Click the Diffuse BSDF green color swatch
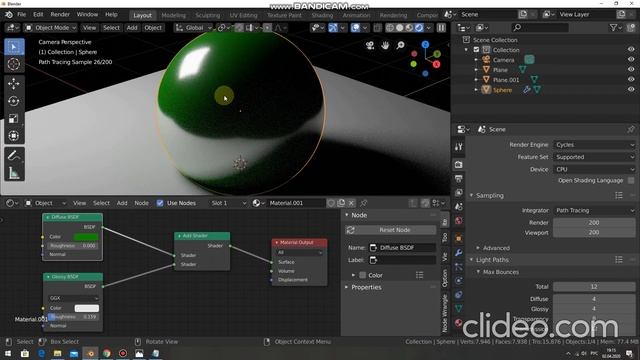Image resolution: width=640 pixels, height=360 pixels. (x=86, y=237)
